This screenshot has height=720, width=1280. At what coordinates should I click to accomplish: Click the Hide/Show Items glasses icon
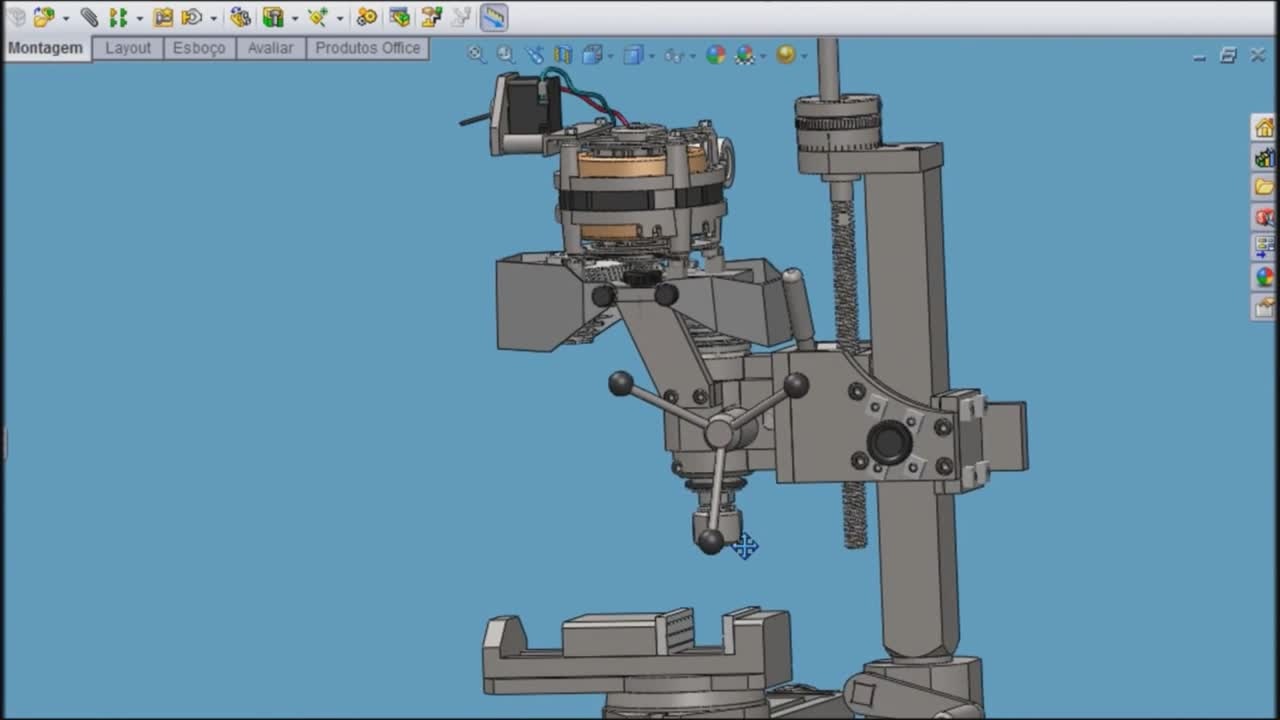[x=674, y=55]
